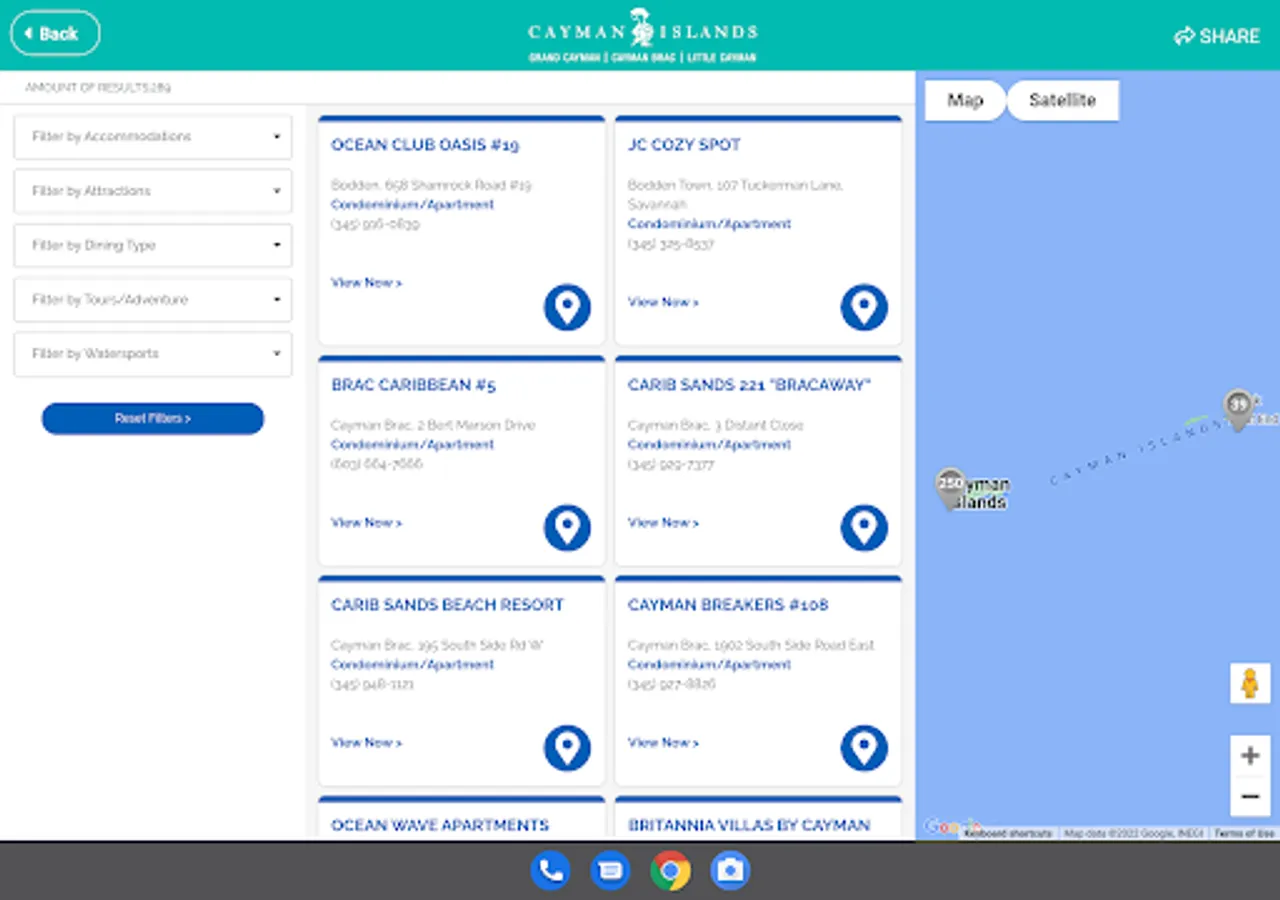This screenshot has width=1280, height=900.
Task: Open the map Terms of Use link
Action: [1244, 833]
